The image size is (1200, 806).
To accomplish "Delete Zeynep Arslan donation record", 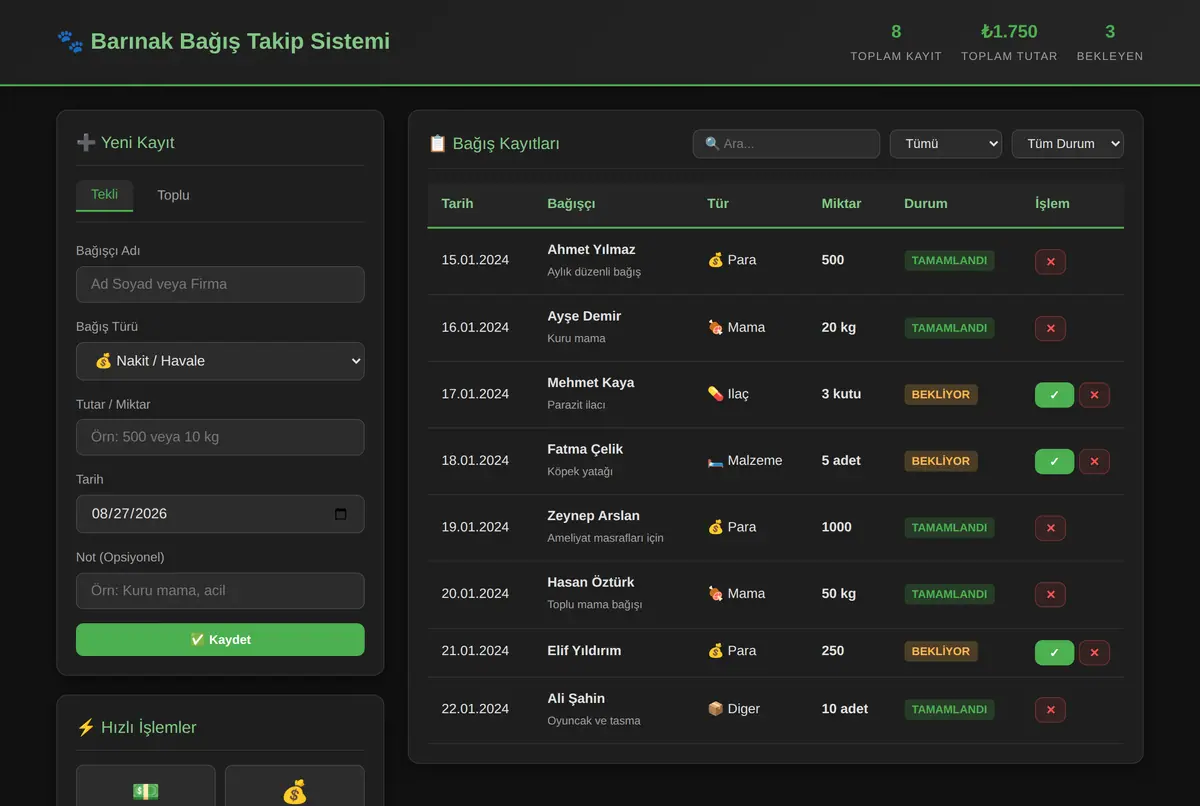I will tap(1050, 528).
